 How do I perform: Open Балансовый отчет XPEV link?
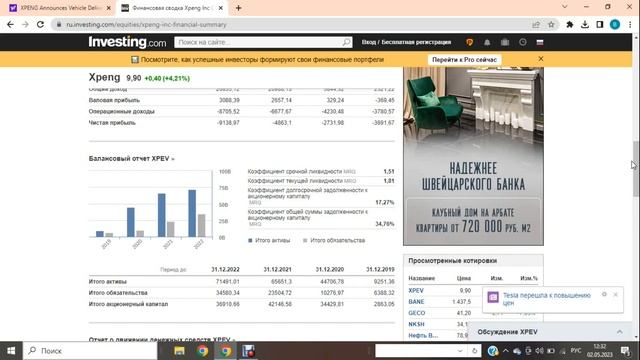click(x=131, y=158)
